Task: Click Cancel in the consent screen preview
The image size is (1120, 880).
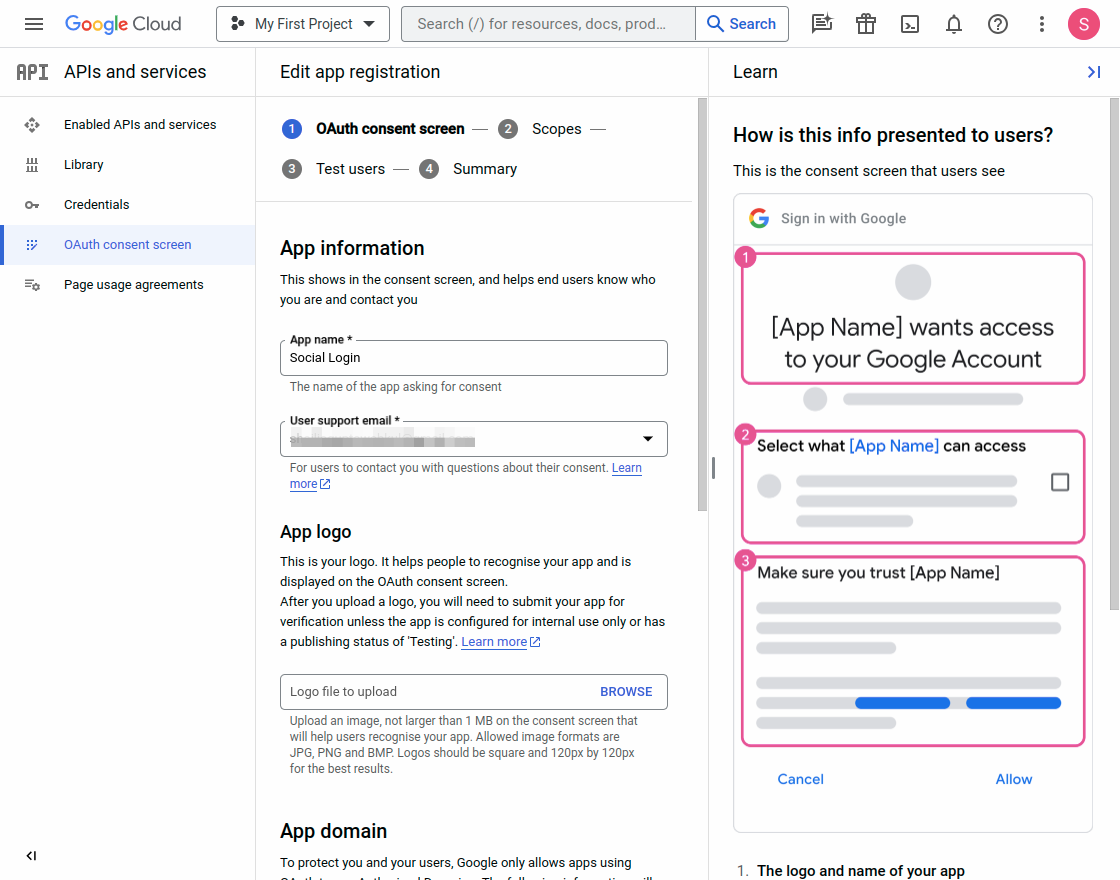Action: coord(800,779)
